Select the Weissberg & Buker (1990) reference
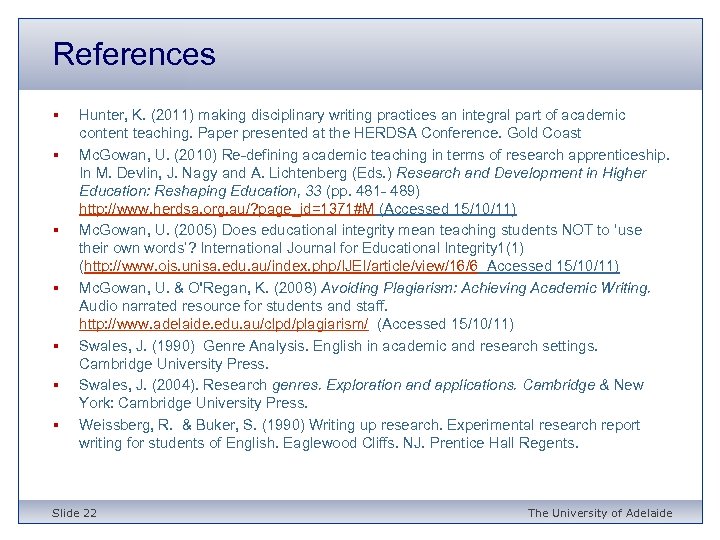This screenshot has width=720, height=540. coord(359,433)
